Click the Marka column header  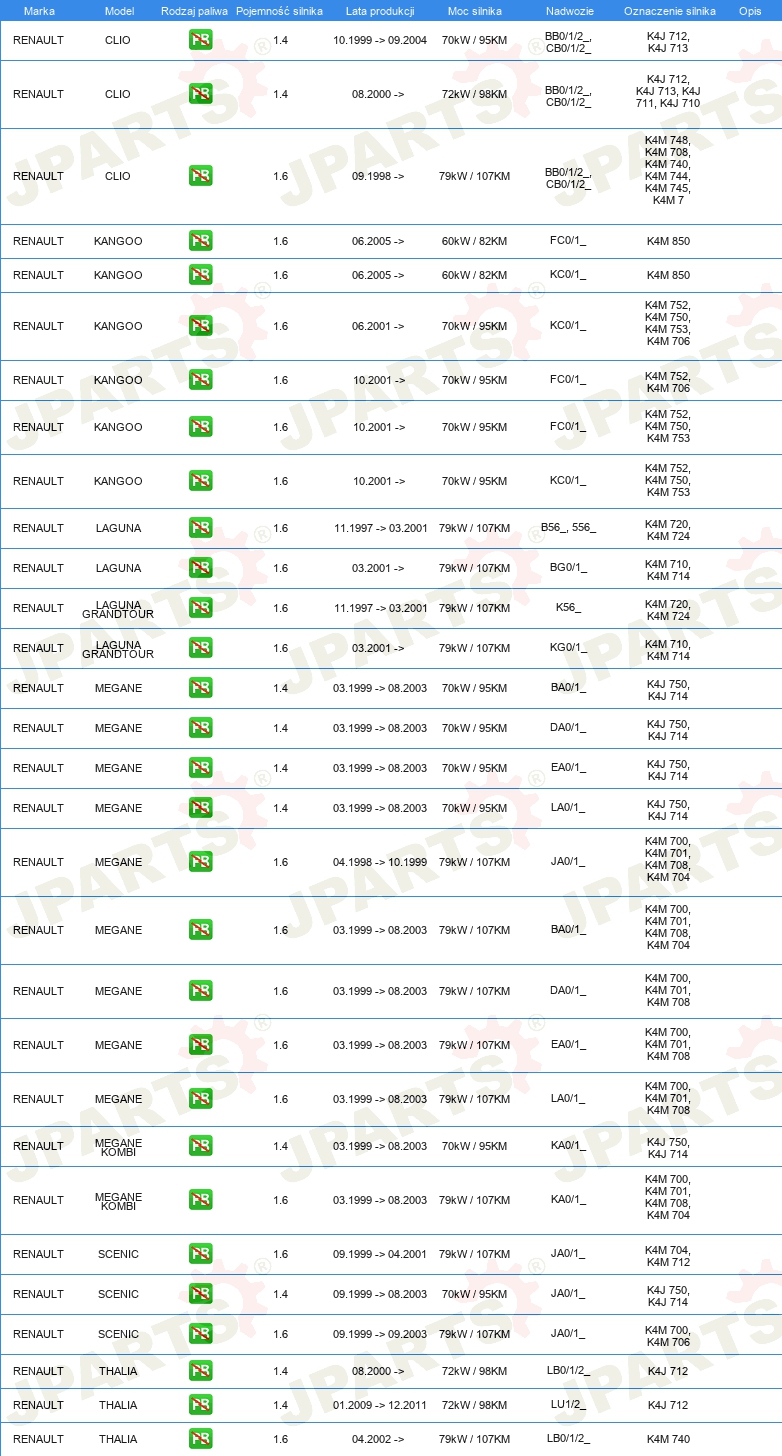pyautogui.click(x=39, y=11)
